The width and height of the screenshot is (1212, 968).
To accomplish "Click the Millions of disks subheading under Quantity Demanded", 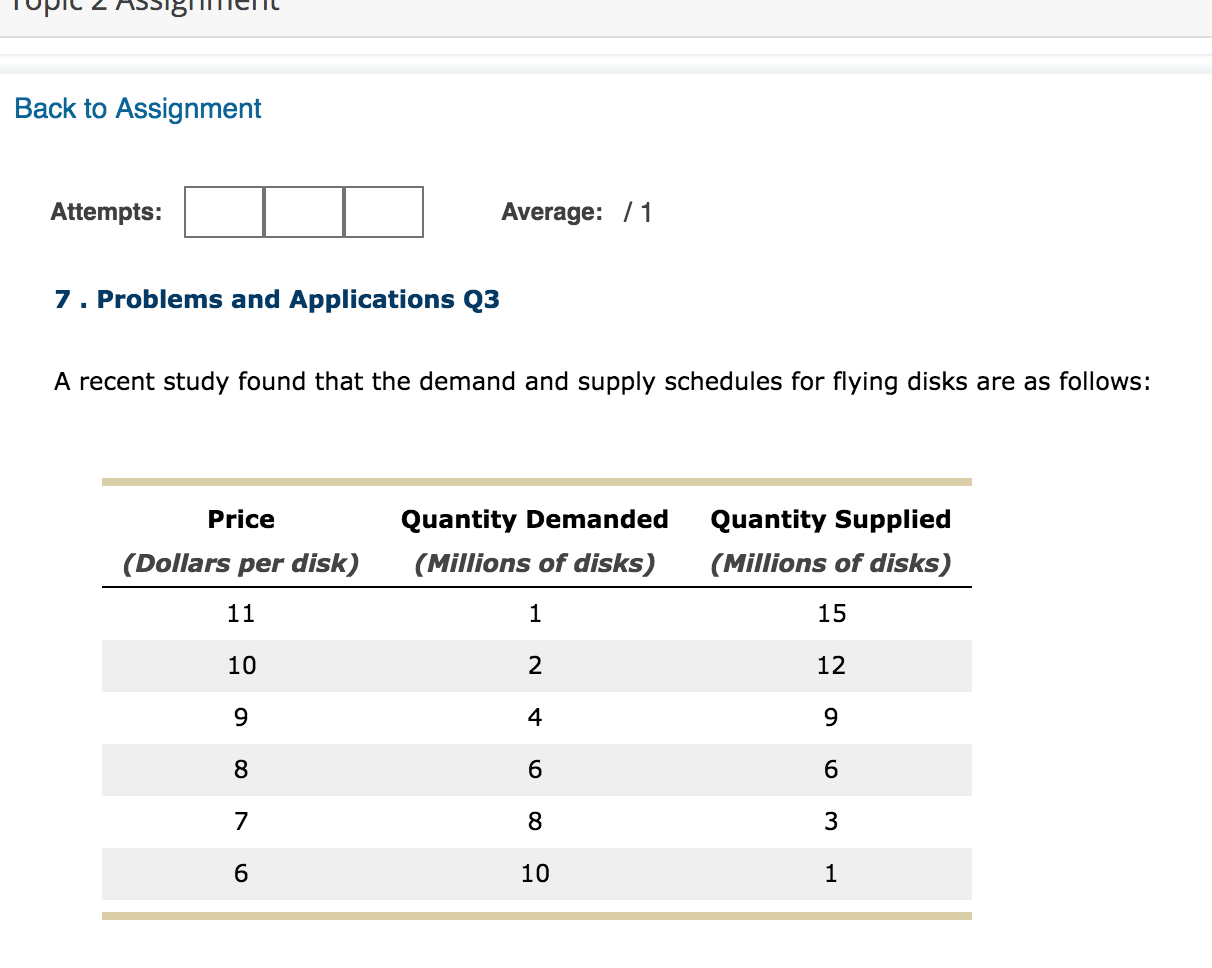I will 534,562.
